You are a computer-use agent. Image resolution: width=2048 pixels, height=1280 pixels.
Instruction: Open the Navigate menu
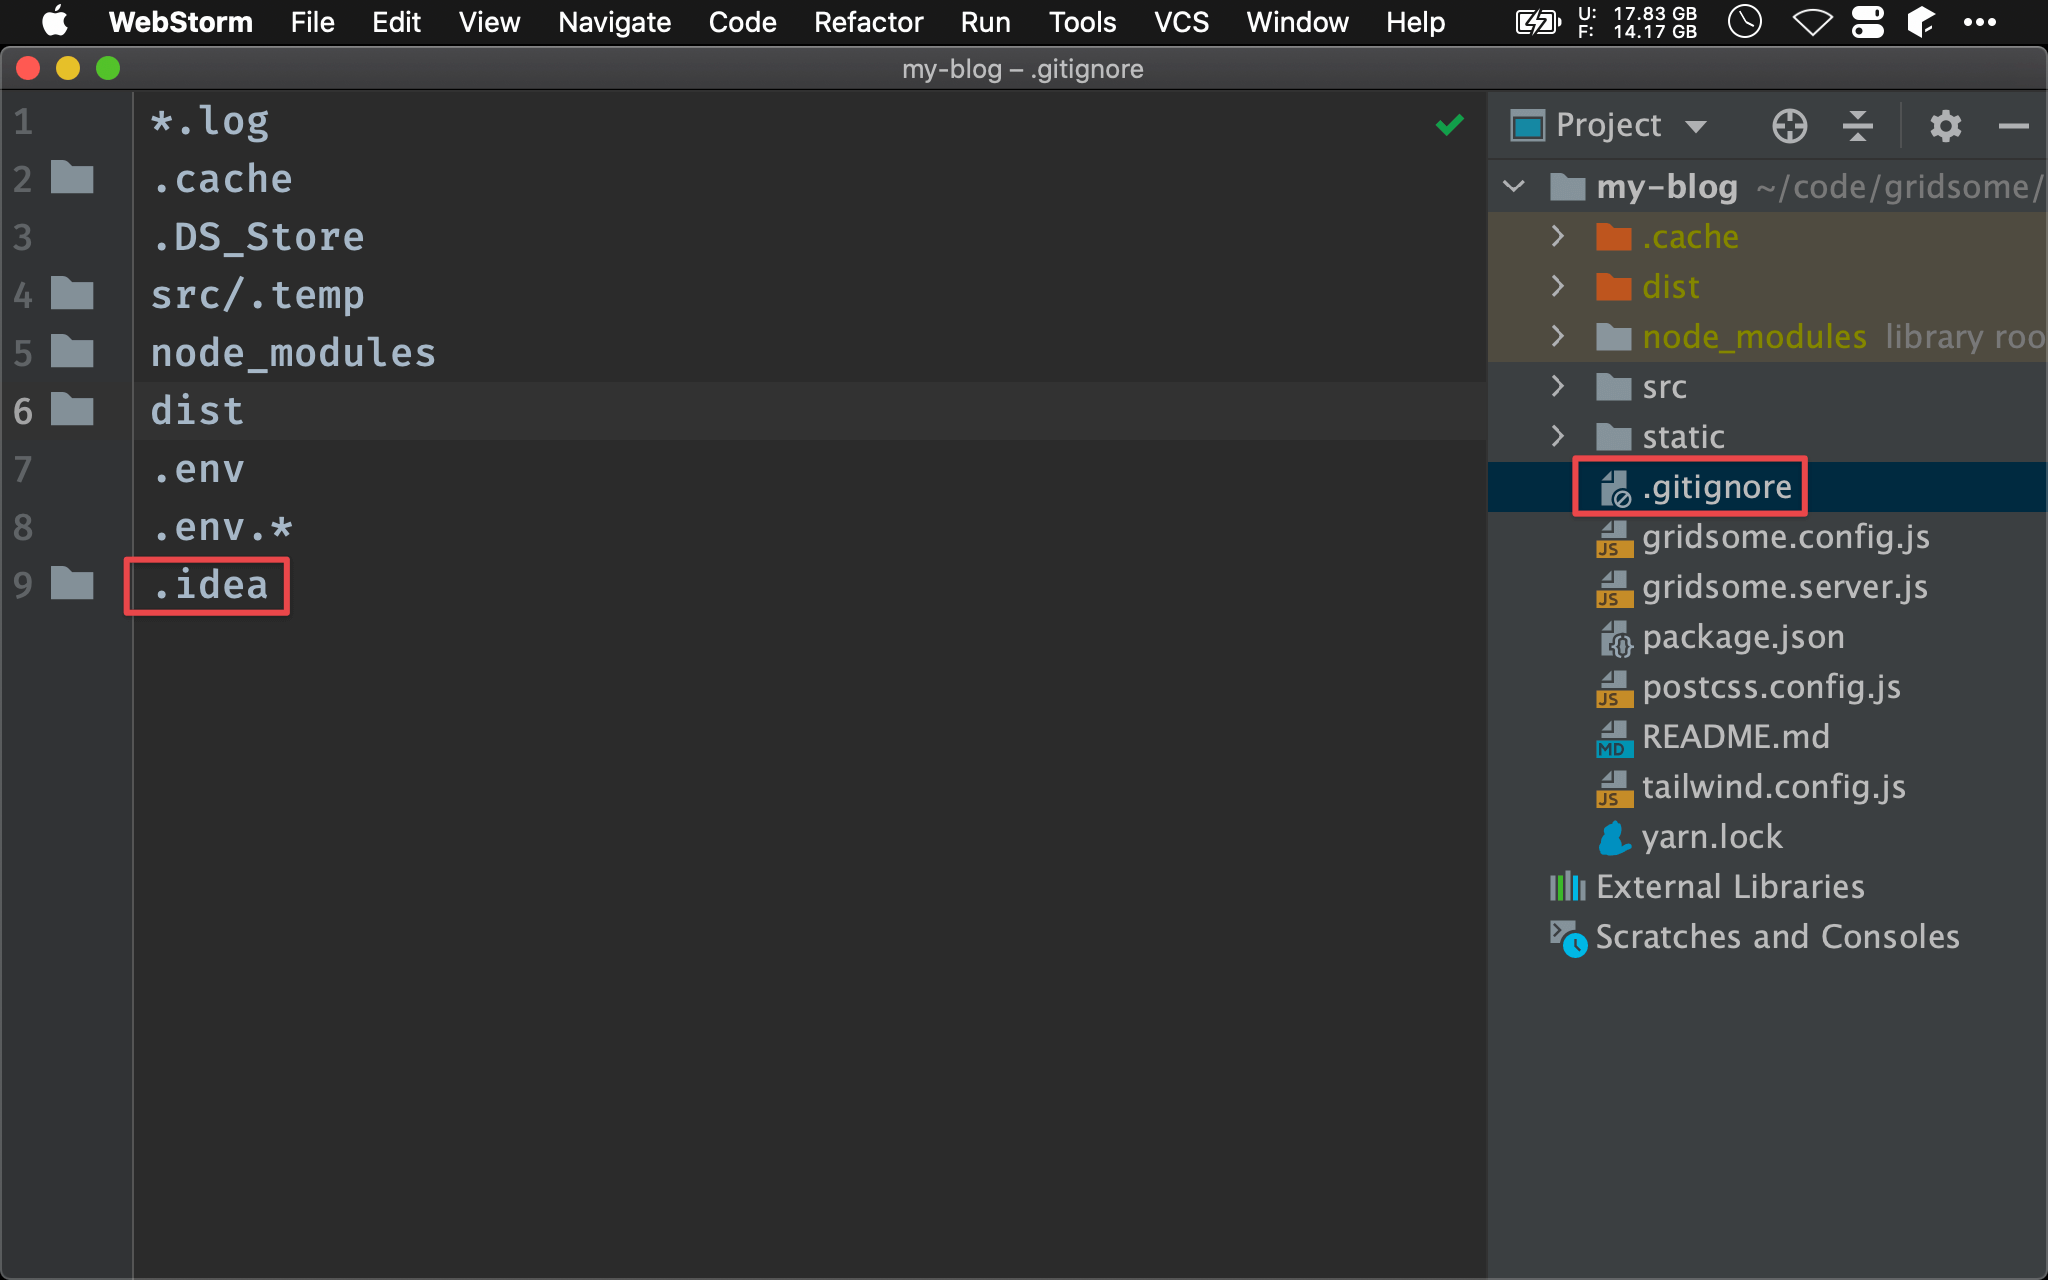(x=614, y=22)
